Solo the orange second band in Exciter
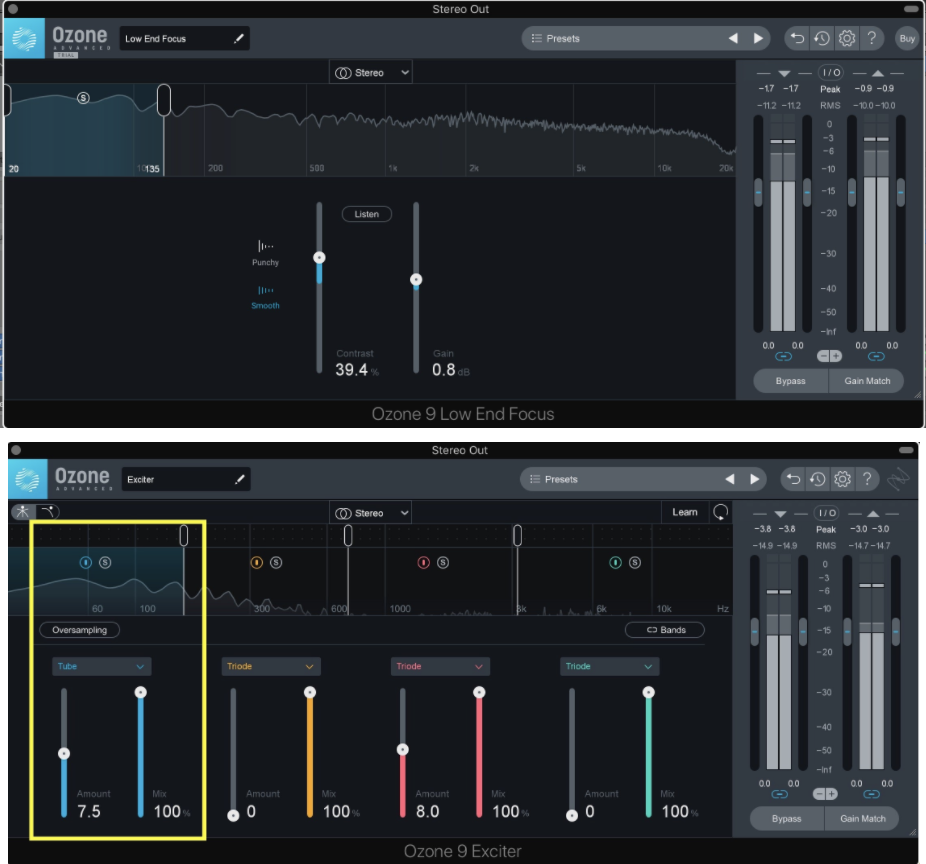The width and height of the screenshot is (926, 864). 276,563
